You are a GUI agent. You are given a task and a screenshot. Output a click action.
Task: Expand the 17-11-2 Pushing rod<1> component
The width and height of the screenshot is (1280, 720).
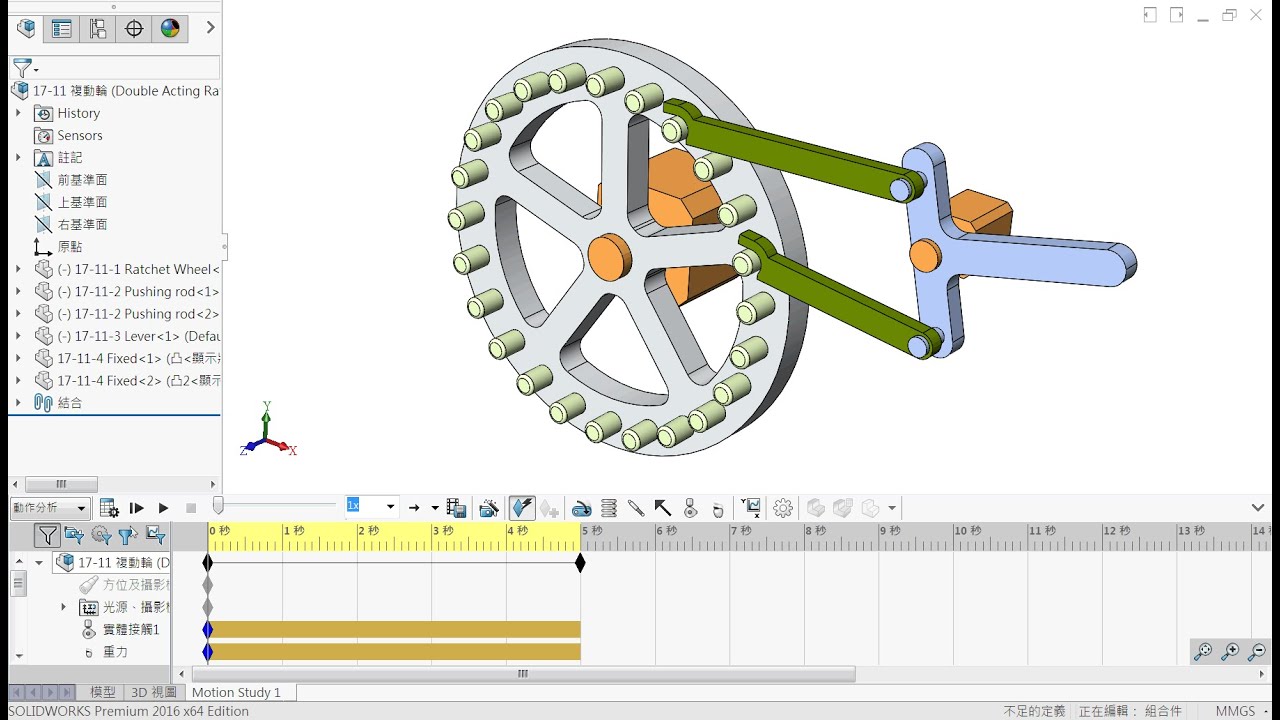click(18, 291)
